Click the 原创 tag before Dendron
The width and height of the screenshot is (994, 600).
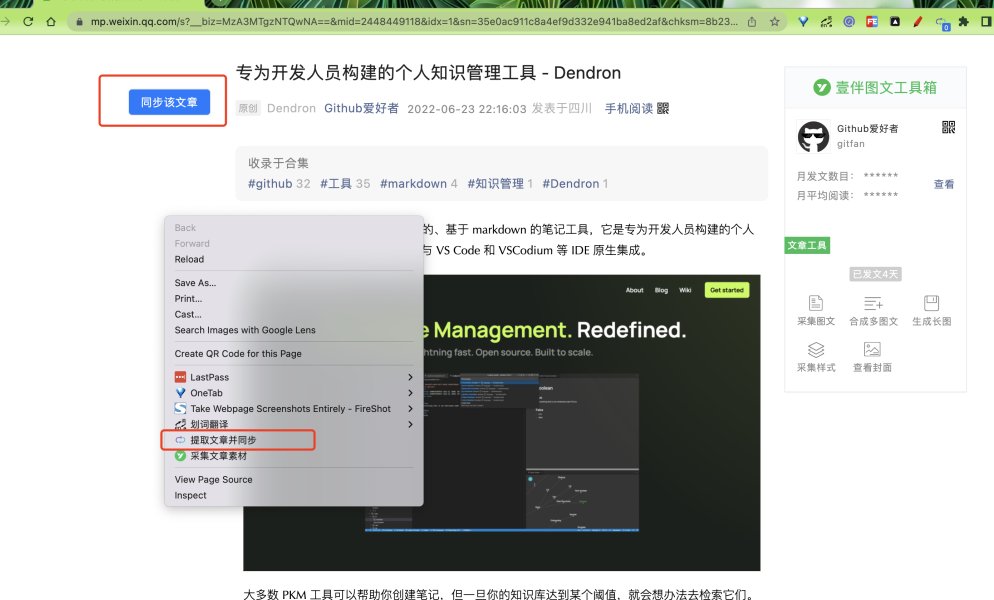248,108
